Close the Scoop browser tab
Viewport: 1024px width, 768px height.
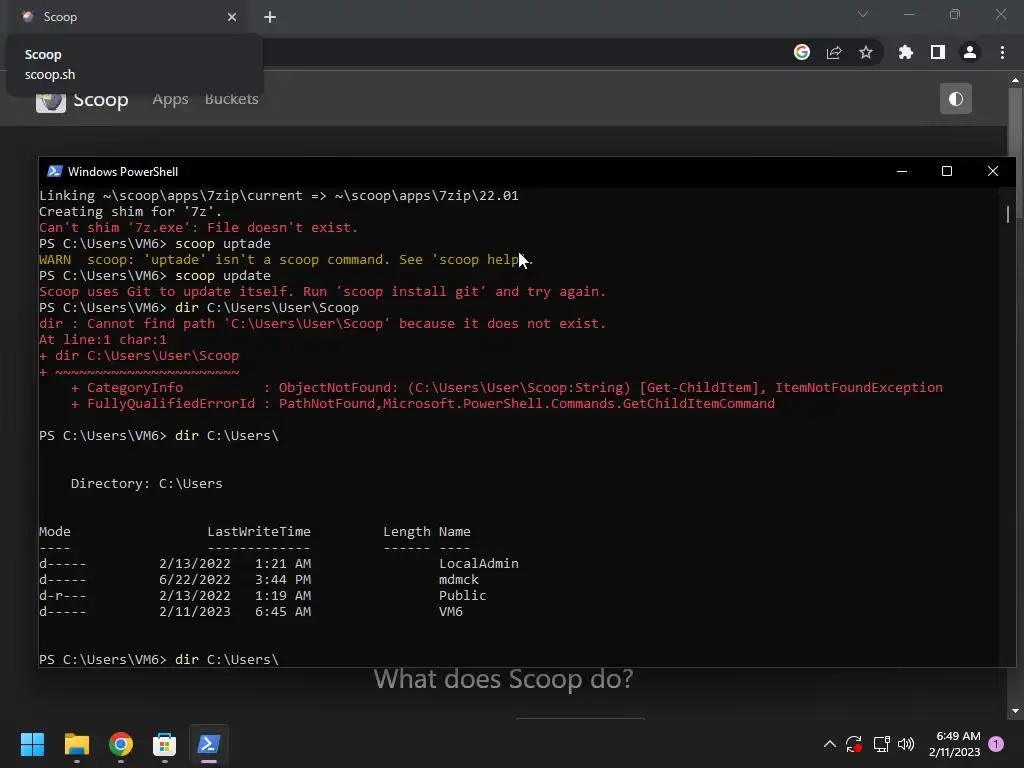pos(232,17)
